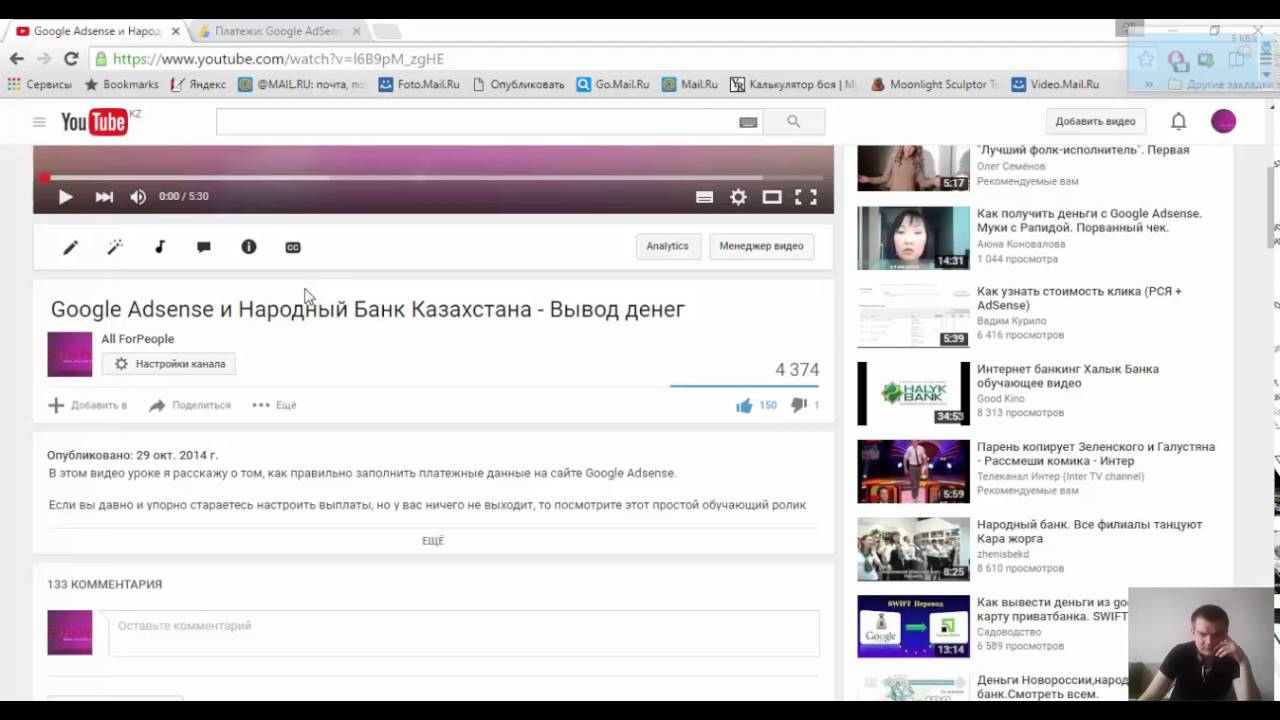This screenshot has width=1280, height=720.
Task: Open cards info circle icon
Action: [x=249, y=247]
